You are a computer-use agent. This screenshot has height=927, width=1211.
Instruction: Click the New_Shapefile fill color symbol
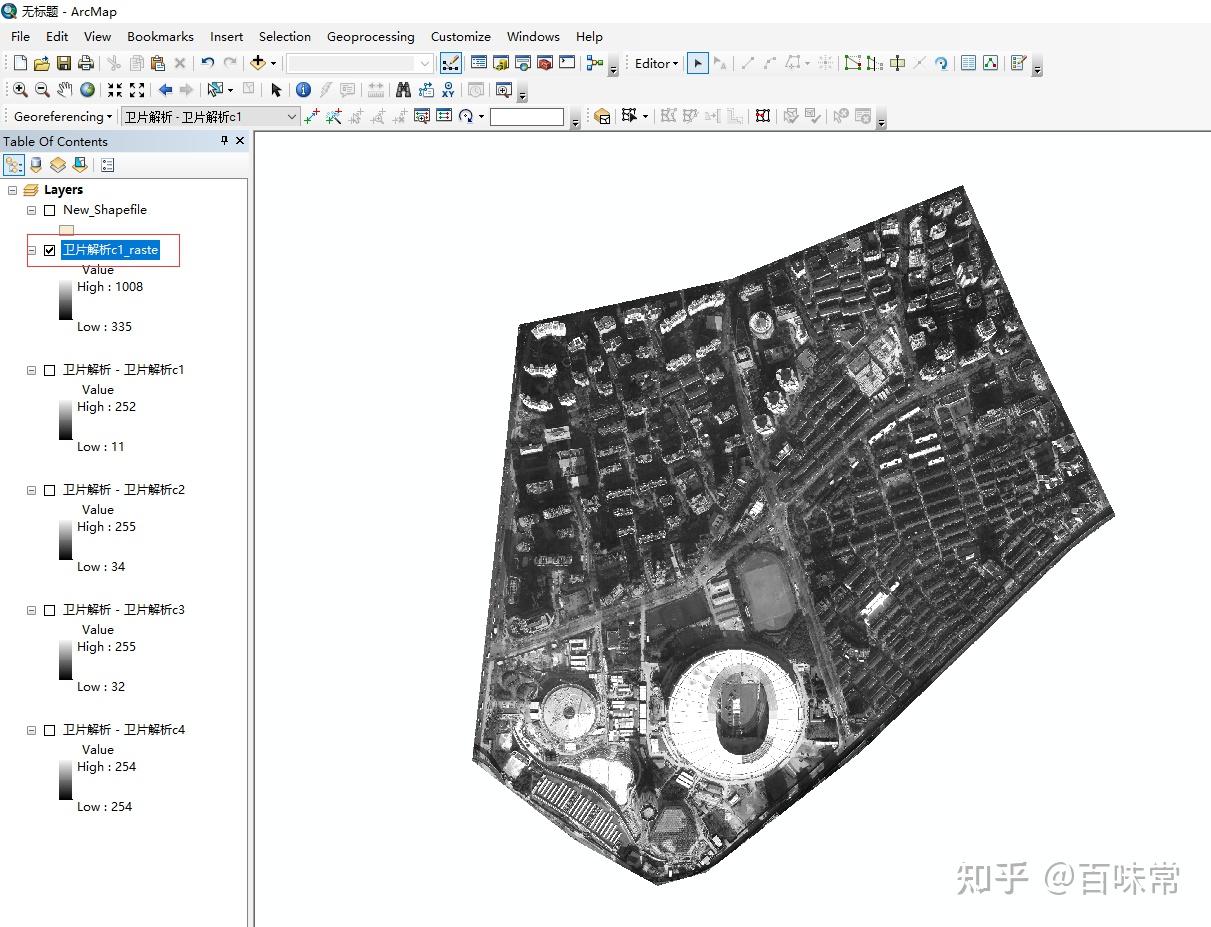pos(67,230)
